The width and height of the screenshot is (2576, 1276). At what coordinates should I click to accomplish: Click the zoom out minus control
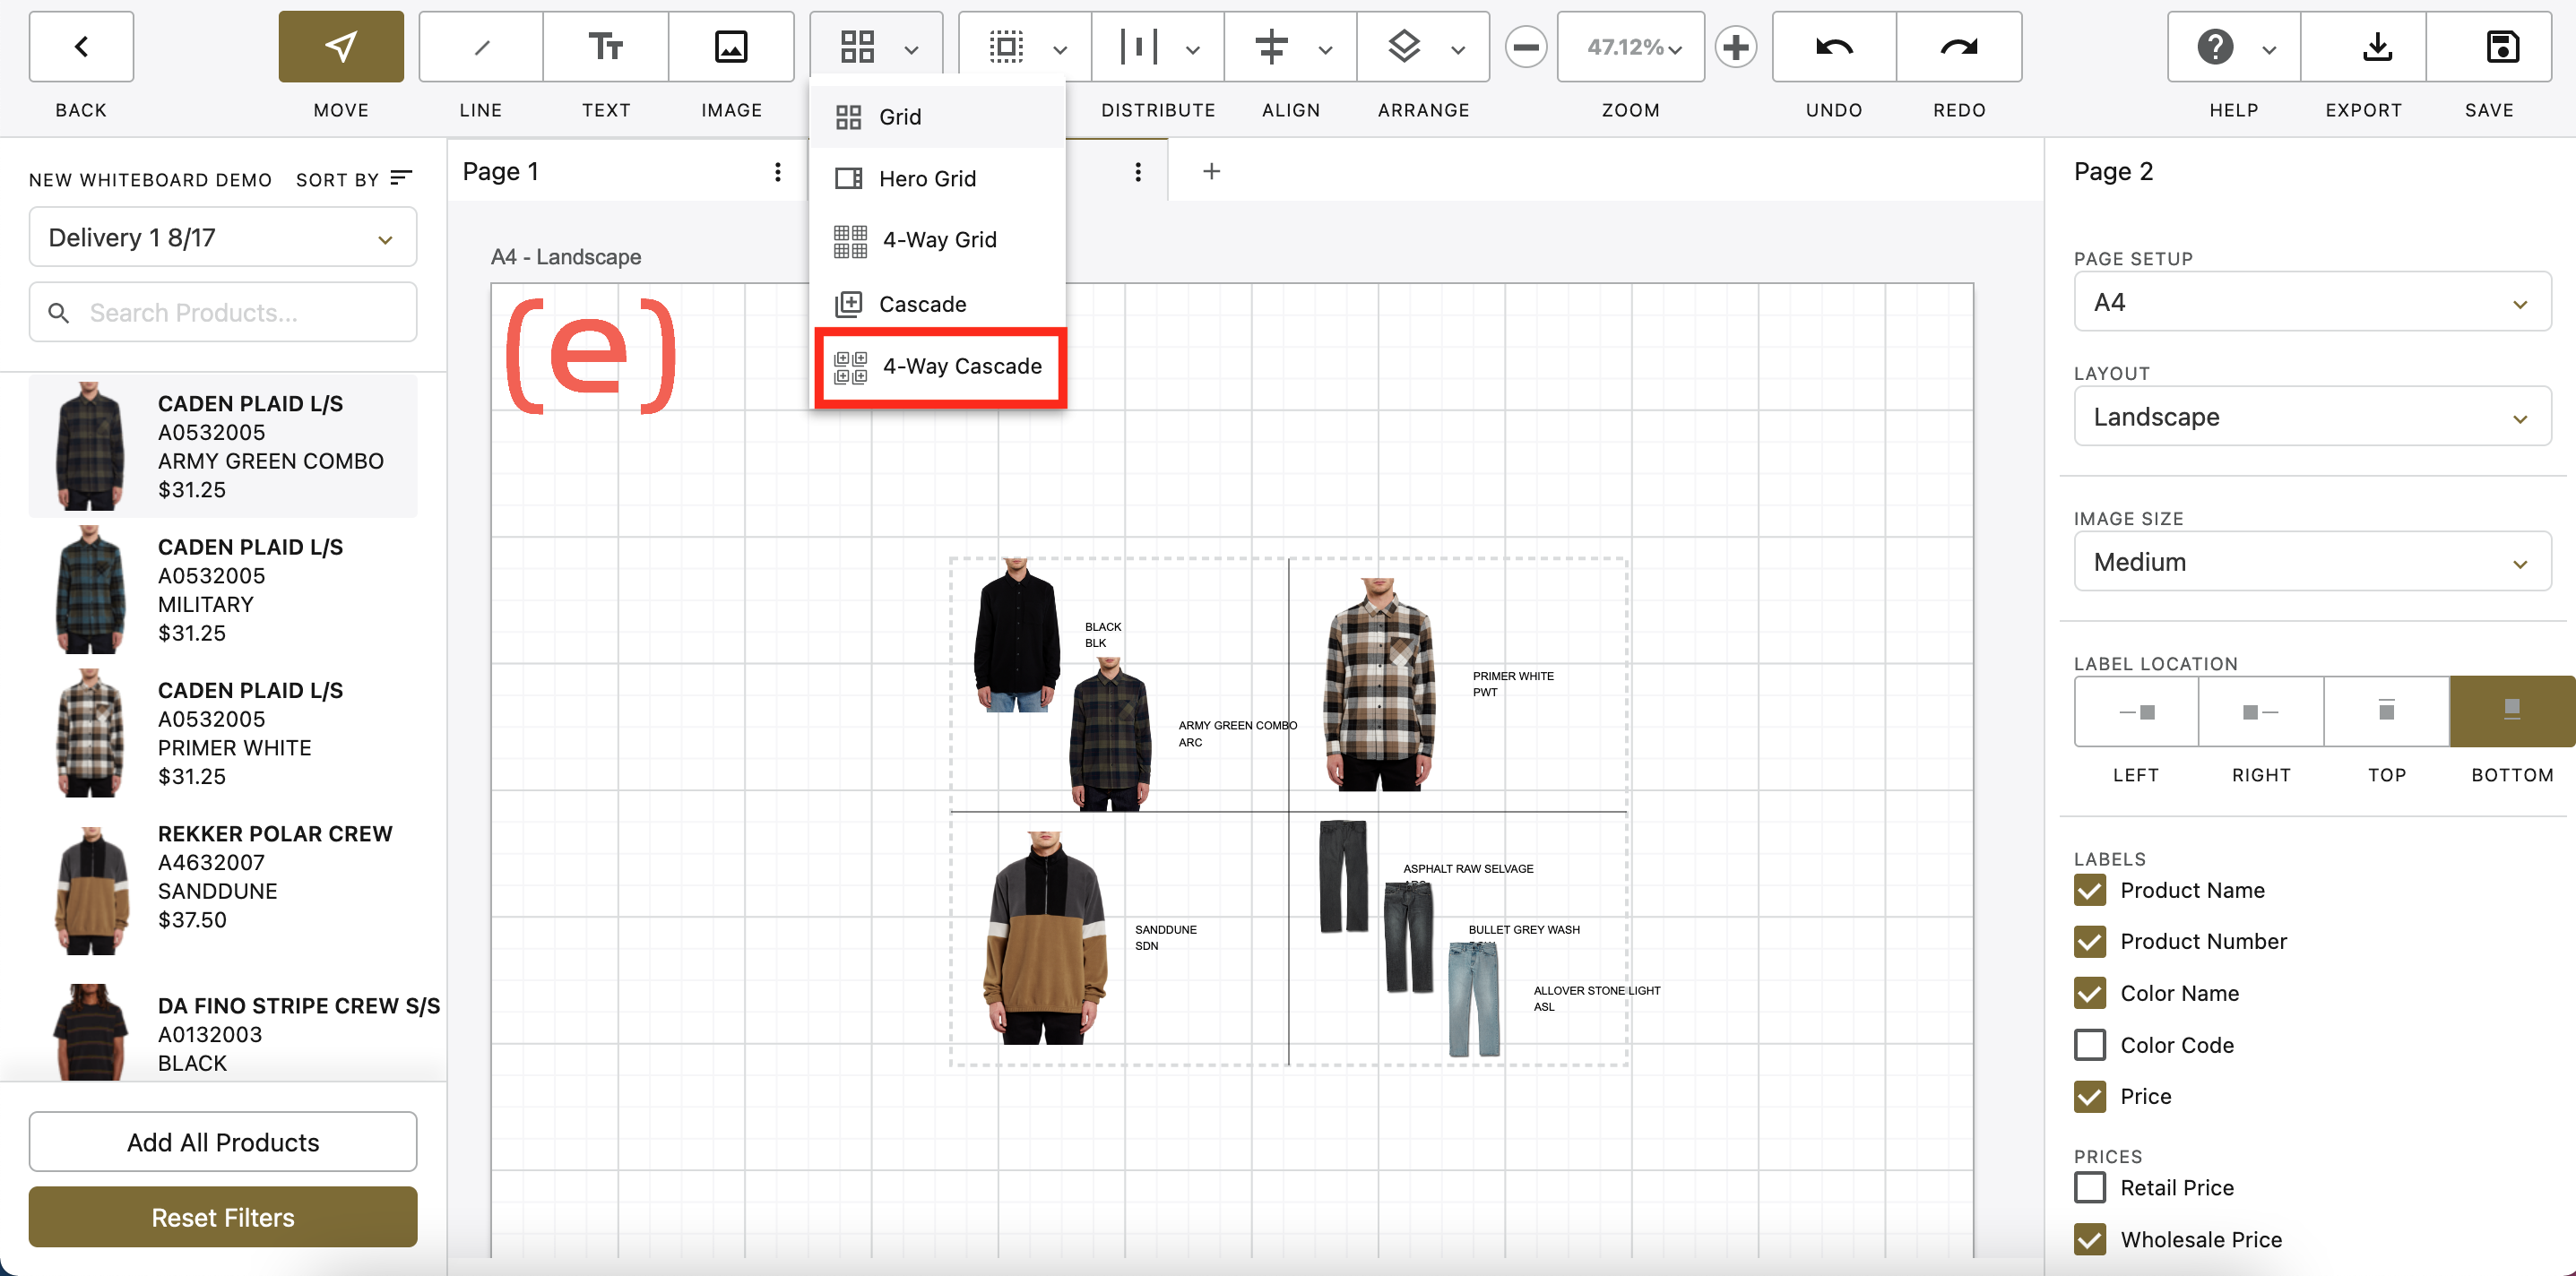[x=1525, y=46]
